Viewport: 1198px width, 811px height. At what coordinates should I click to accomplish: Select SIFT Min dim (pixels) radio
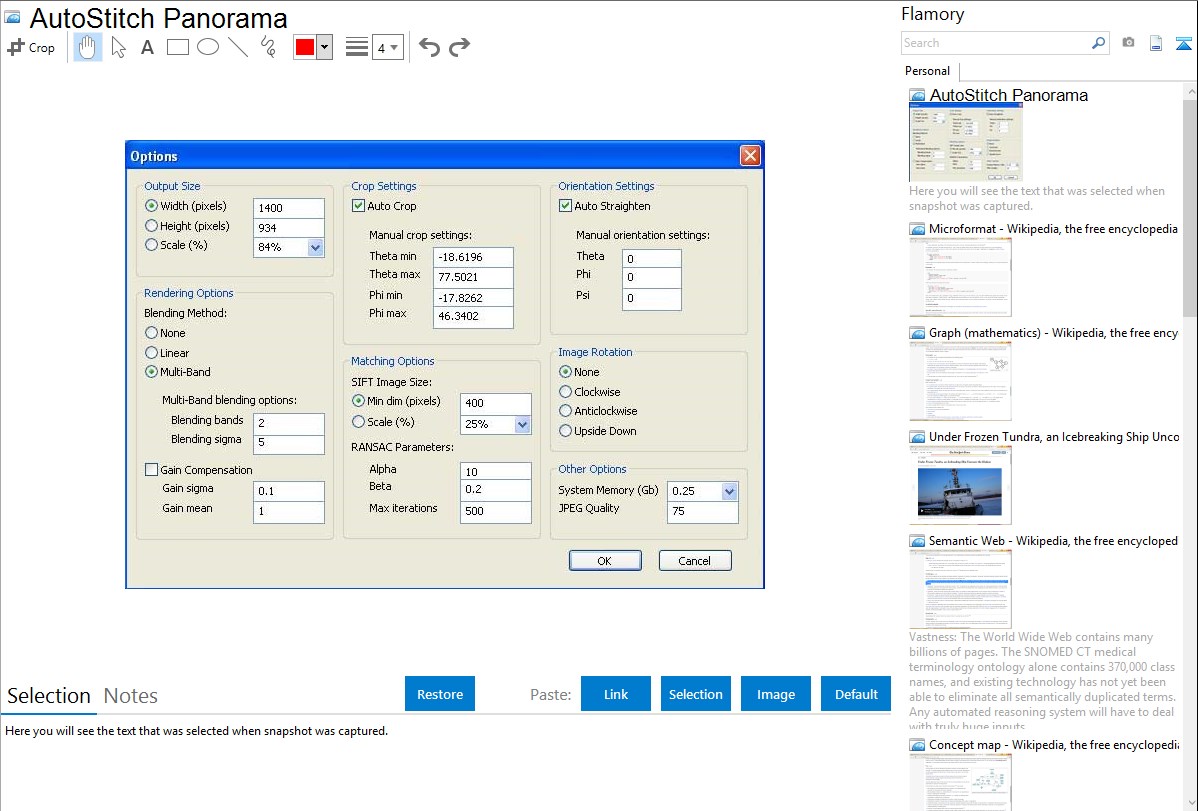(x=358, y=401)
